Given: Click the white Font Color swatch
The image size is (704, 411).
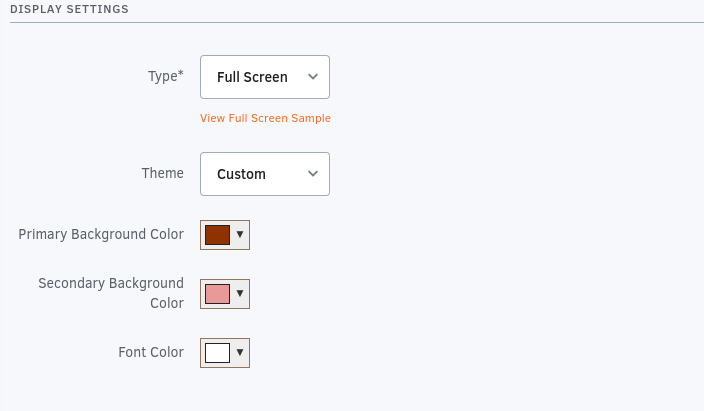Looking at the screenshot, I should click(217, 353).
